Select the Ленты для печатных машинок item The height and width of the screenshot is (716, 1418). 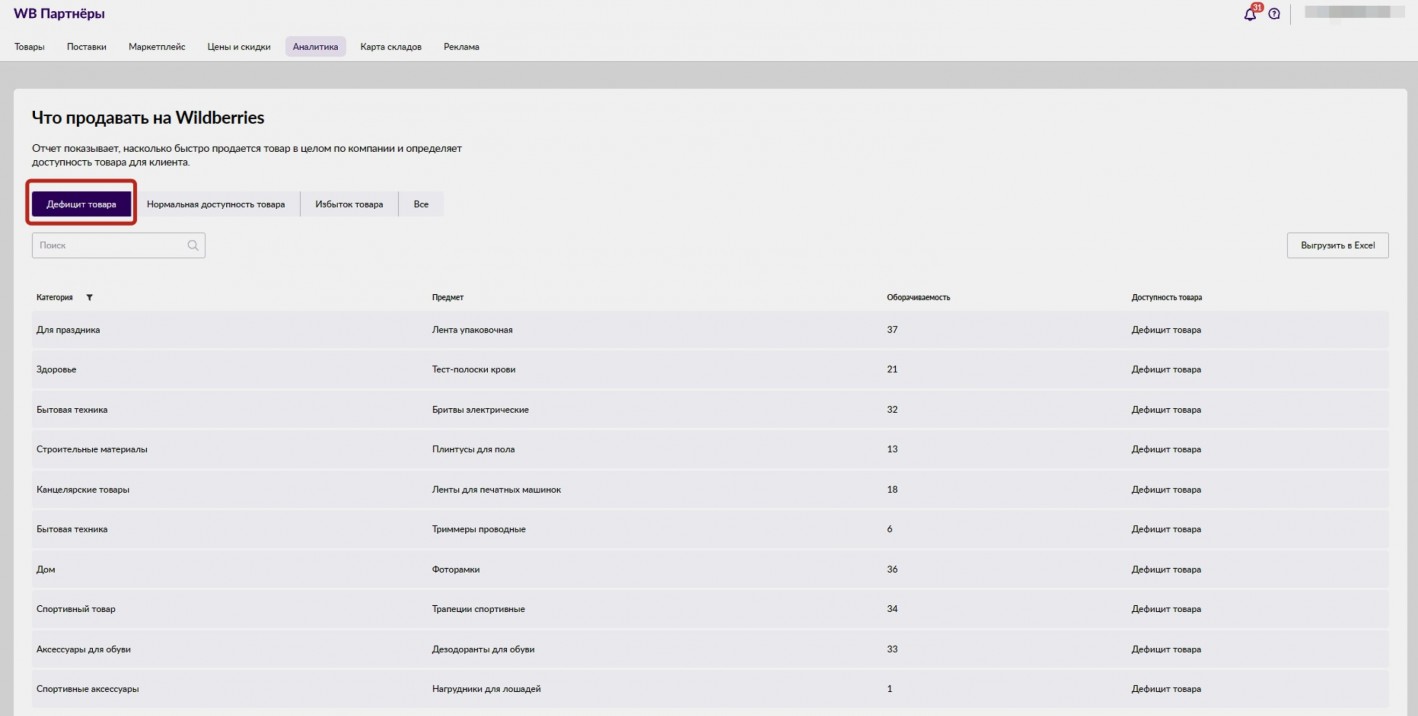point(497,490)
